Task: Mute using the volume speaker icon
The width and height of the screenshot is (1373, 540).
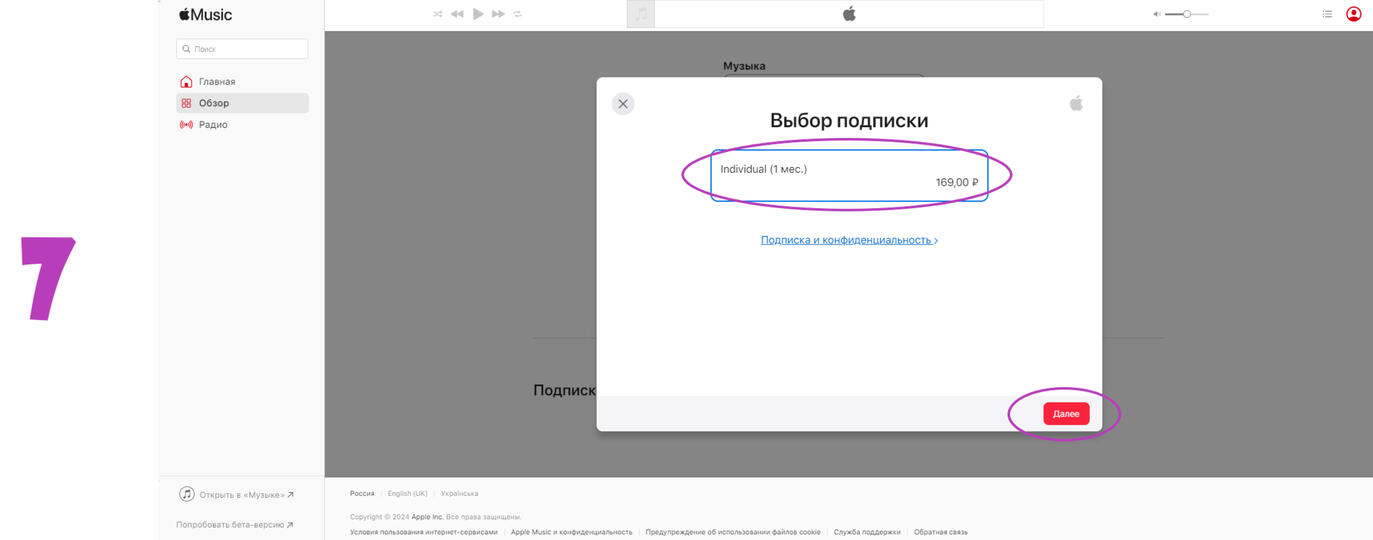Action: [x=1156, y=14]
